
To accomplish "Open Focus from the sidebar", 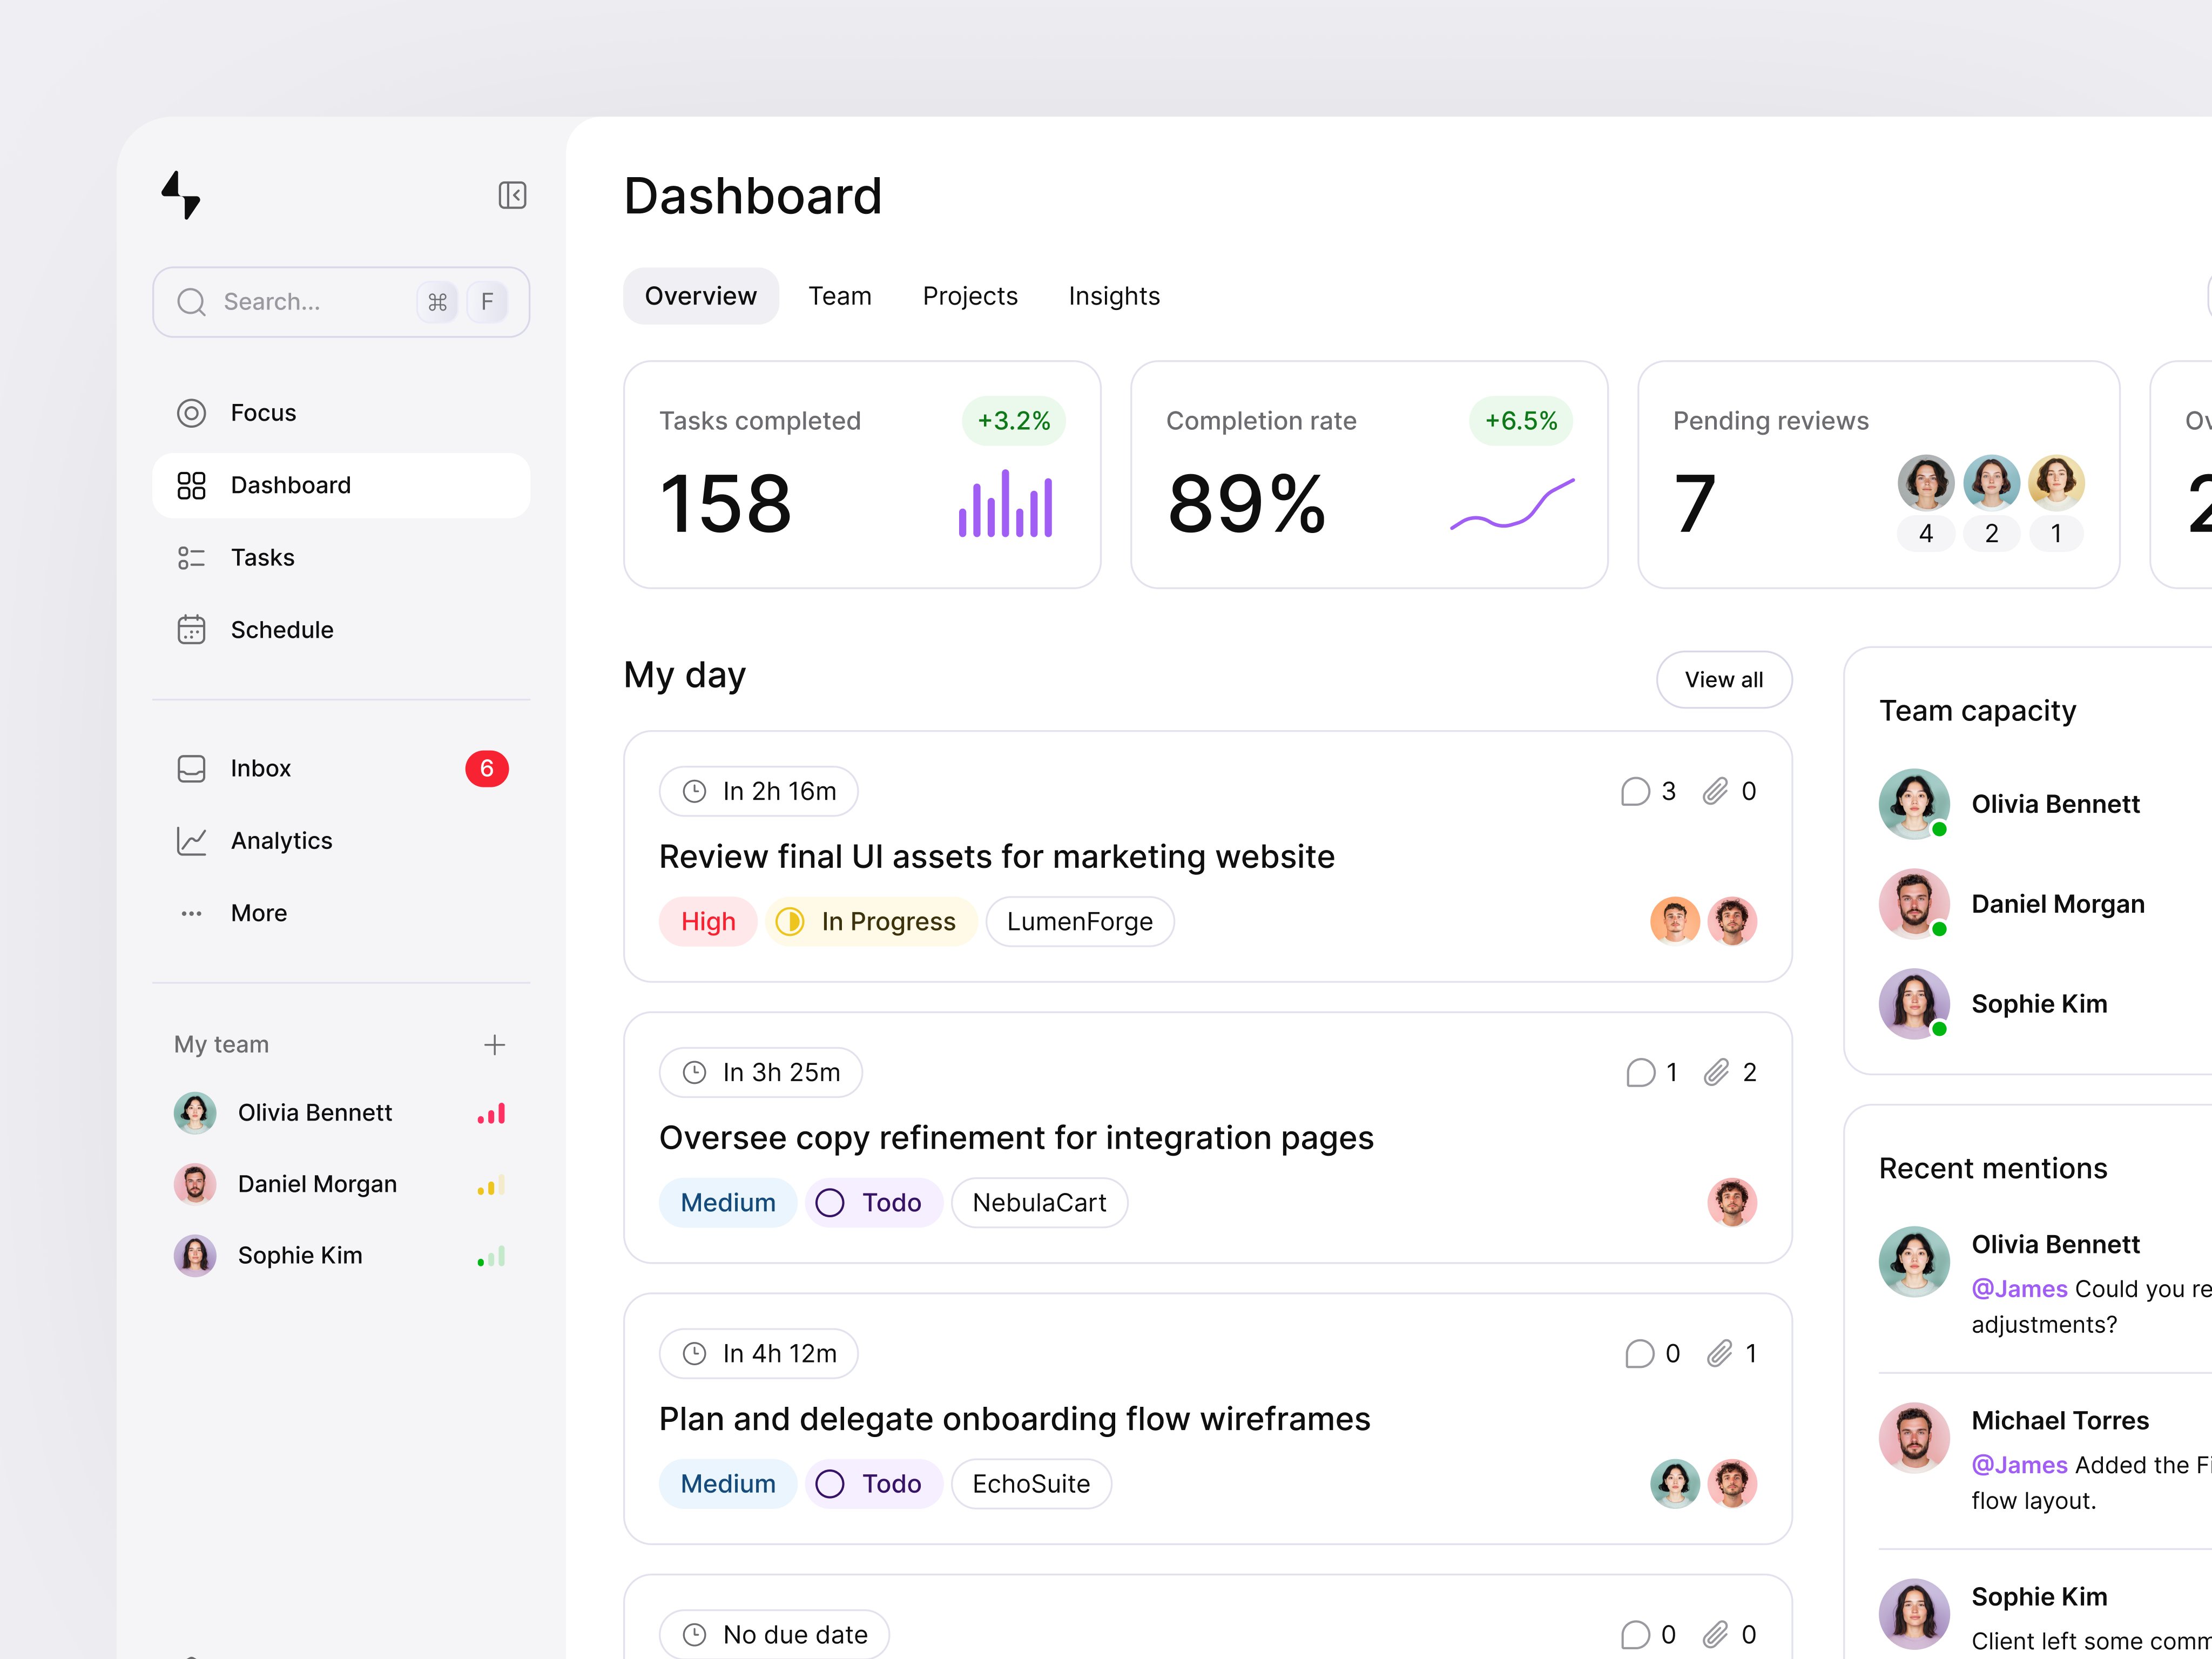I will tap(262, 413).
